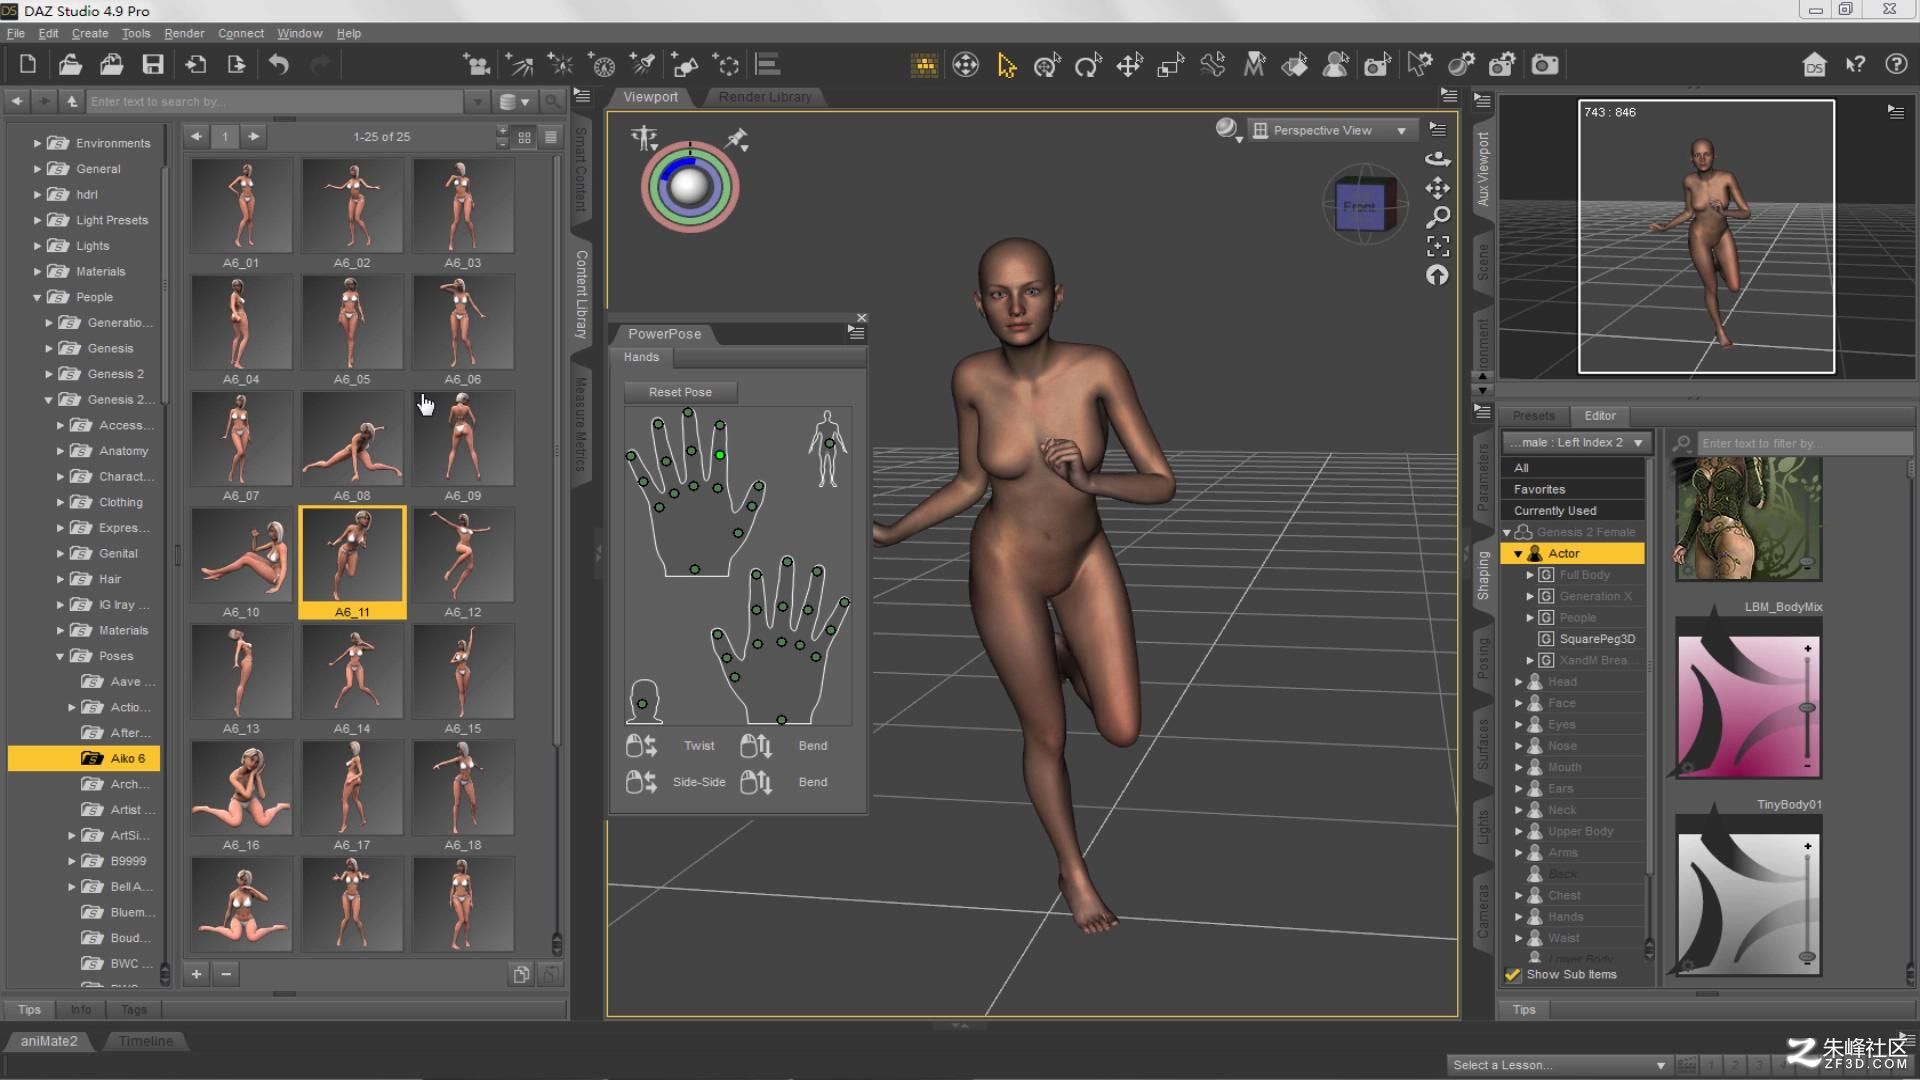Adjust the LBM_BodyMix slider
The width and height of the screenshot is (1920, 1080).
point(1807,707)
